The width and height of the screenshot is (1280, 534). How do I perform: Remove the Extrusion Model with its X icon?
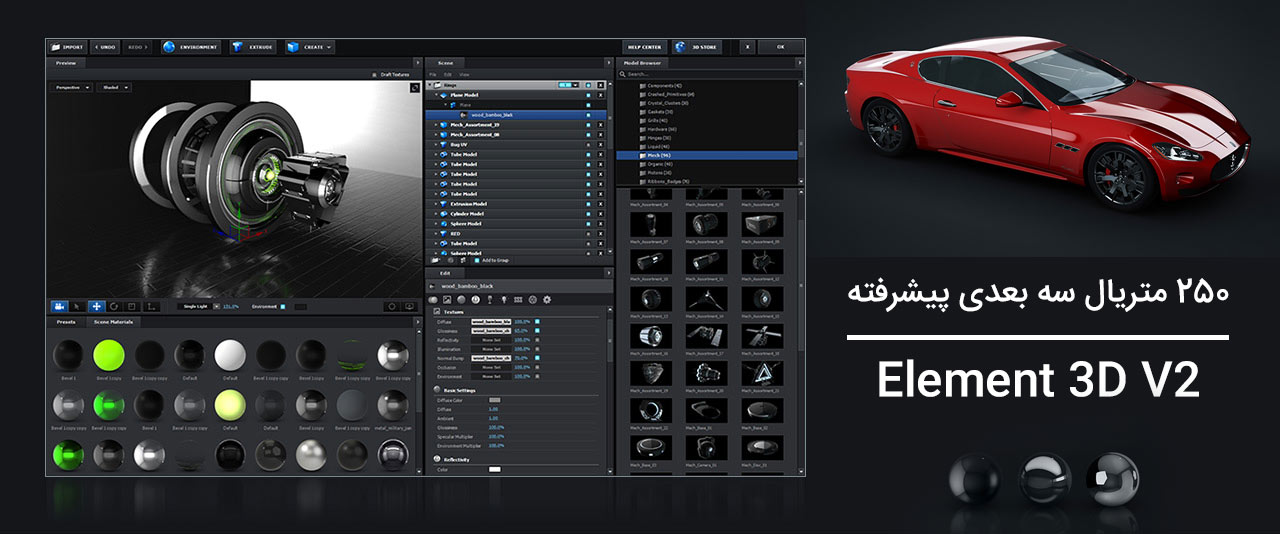coord(600,205)
